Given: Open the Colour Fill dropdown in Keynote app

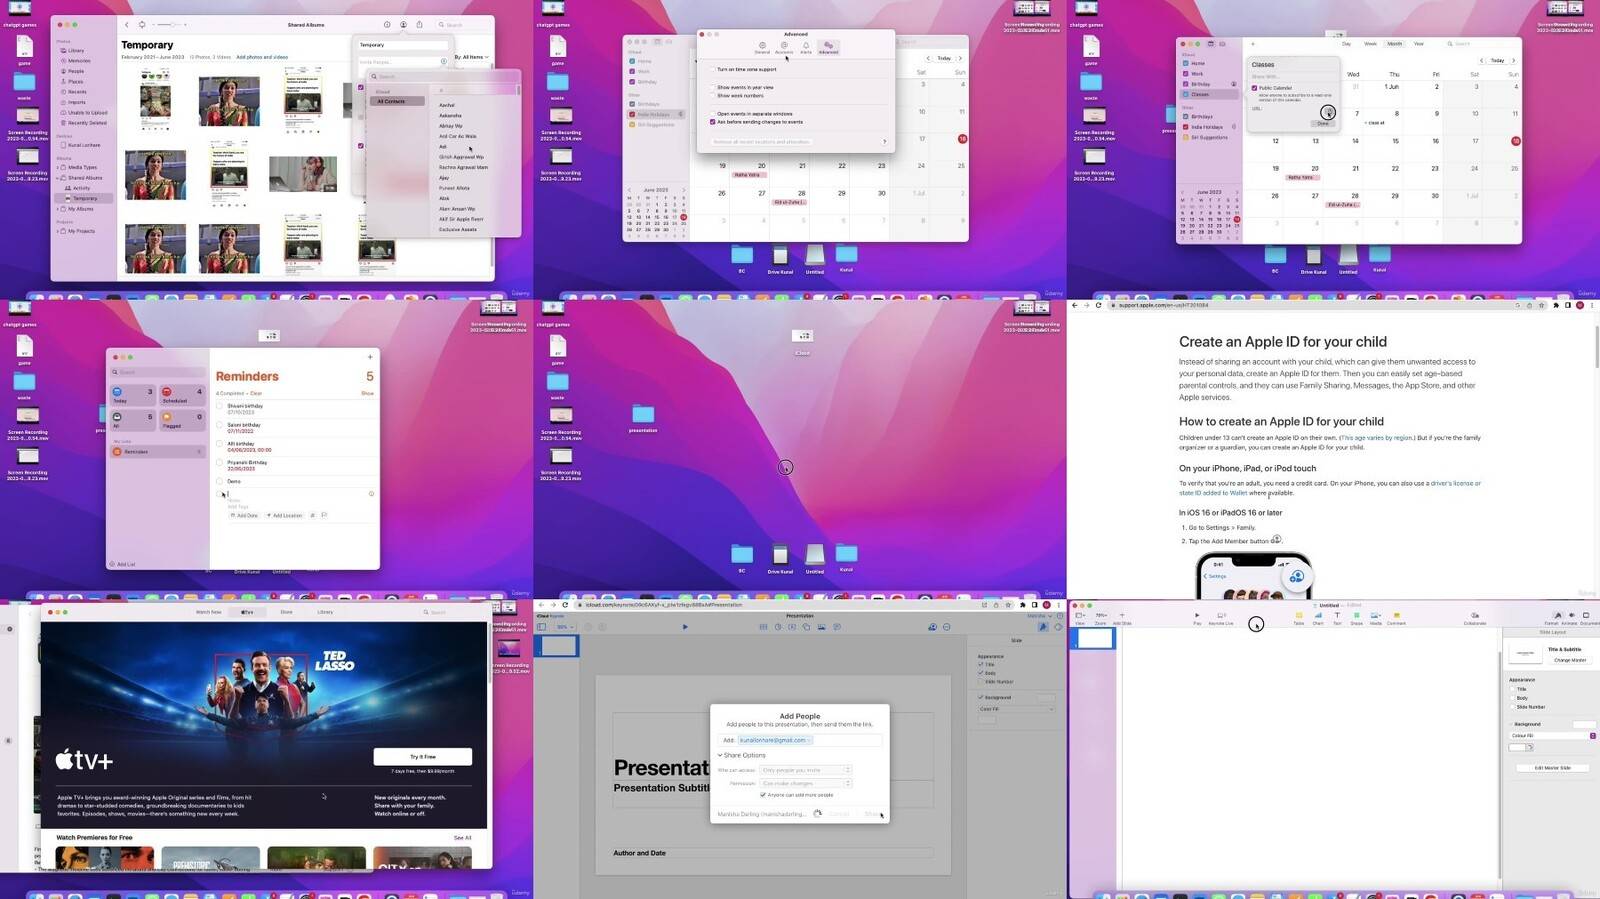Looking at the screenshot, I should [1550, 736].
